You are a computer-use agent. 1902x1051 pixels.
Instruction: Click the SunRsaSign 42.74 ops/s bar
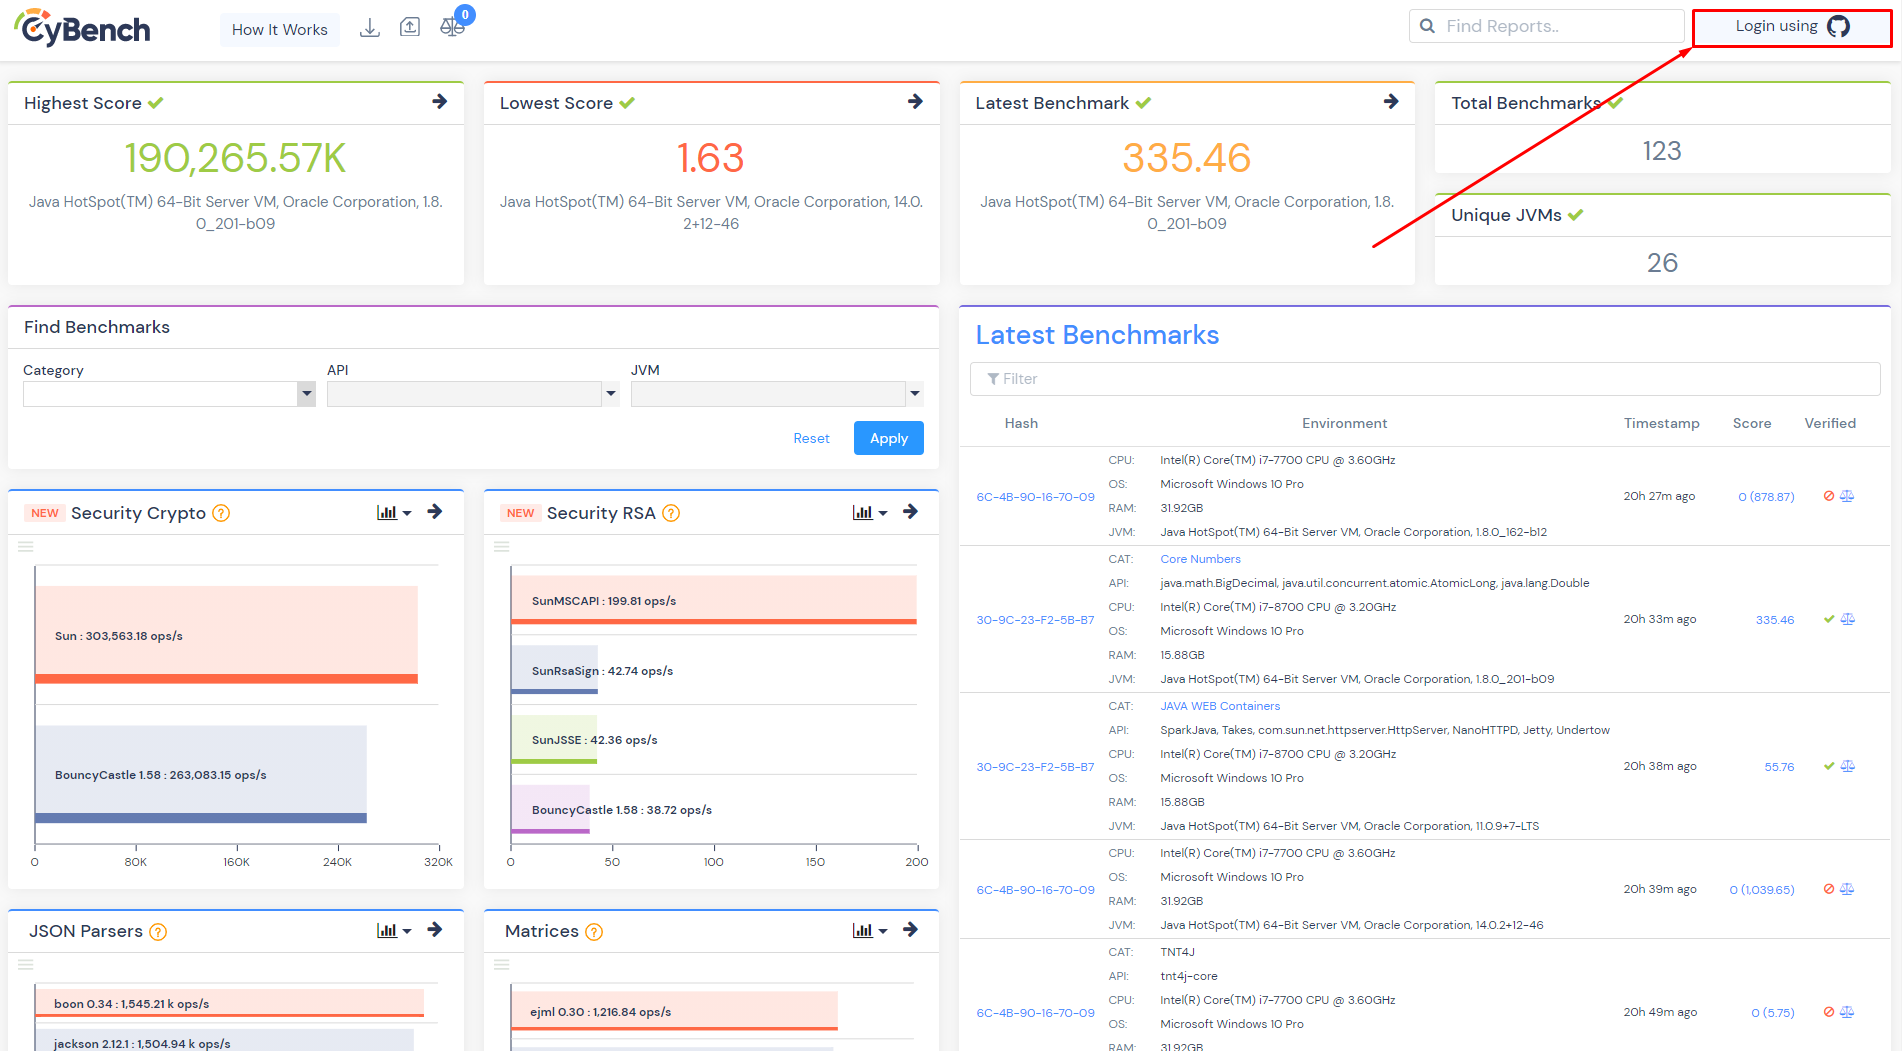(x=554, y=670)
